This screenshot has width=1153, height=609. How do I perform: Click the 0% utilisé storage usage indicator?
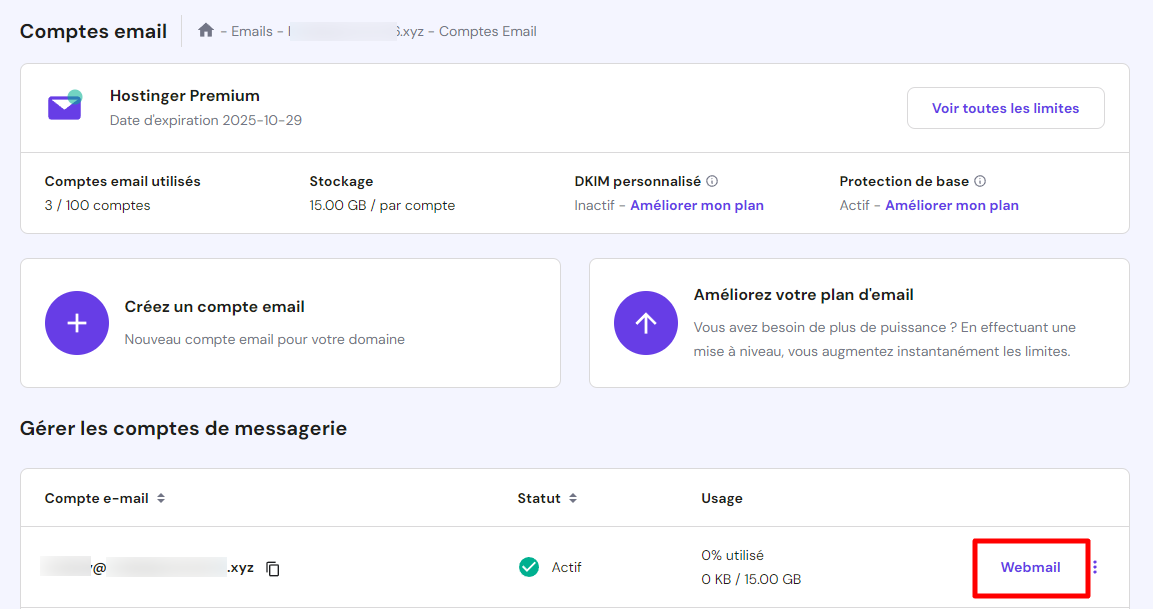click(x=731, y=554)
